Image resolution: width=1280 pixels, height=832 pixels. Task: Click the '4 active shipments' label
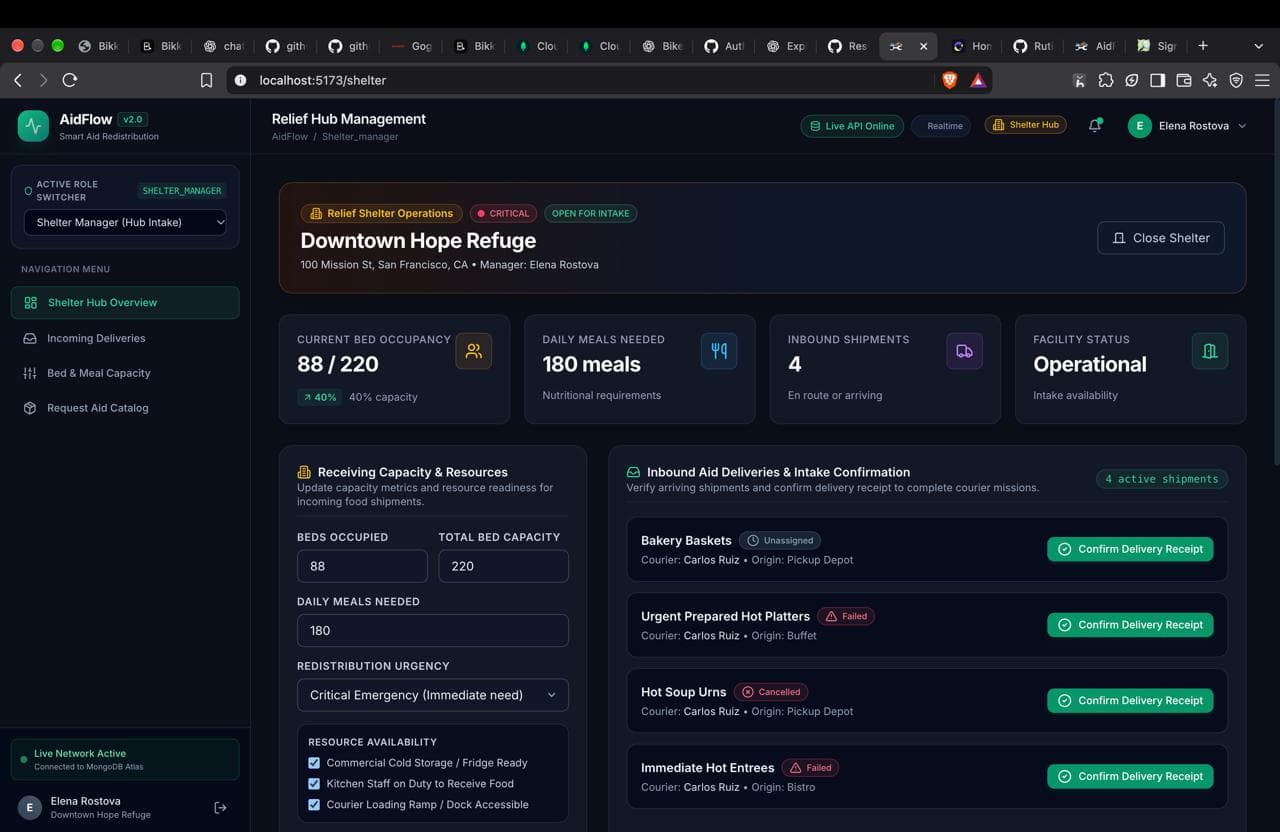(1162, 479)
